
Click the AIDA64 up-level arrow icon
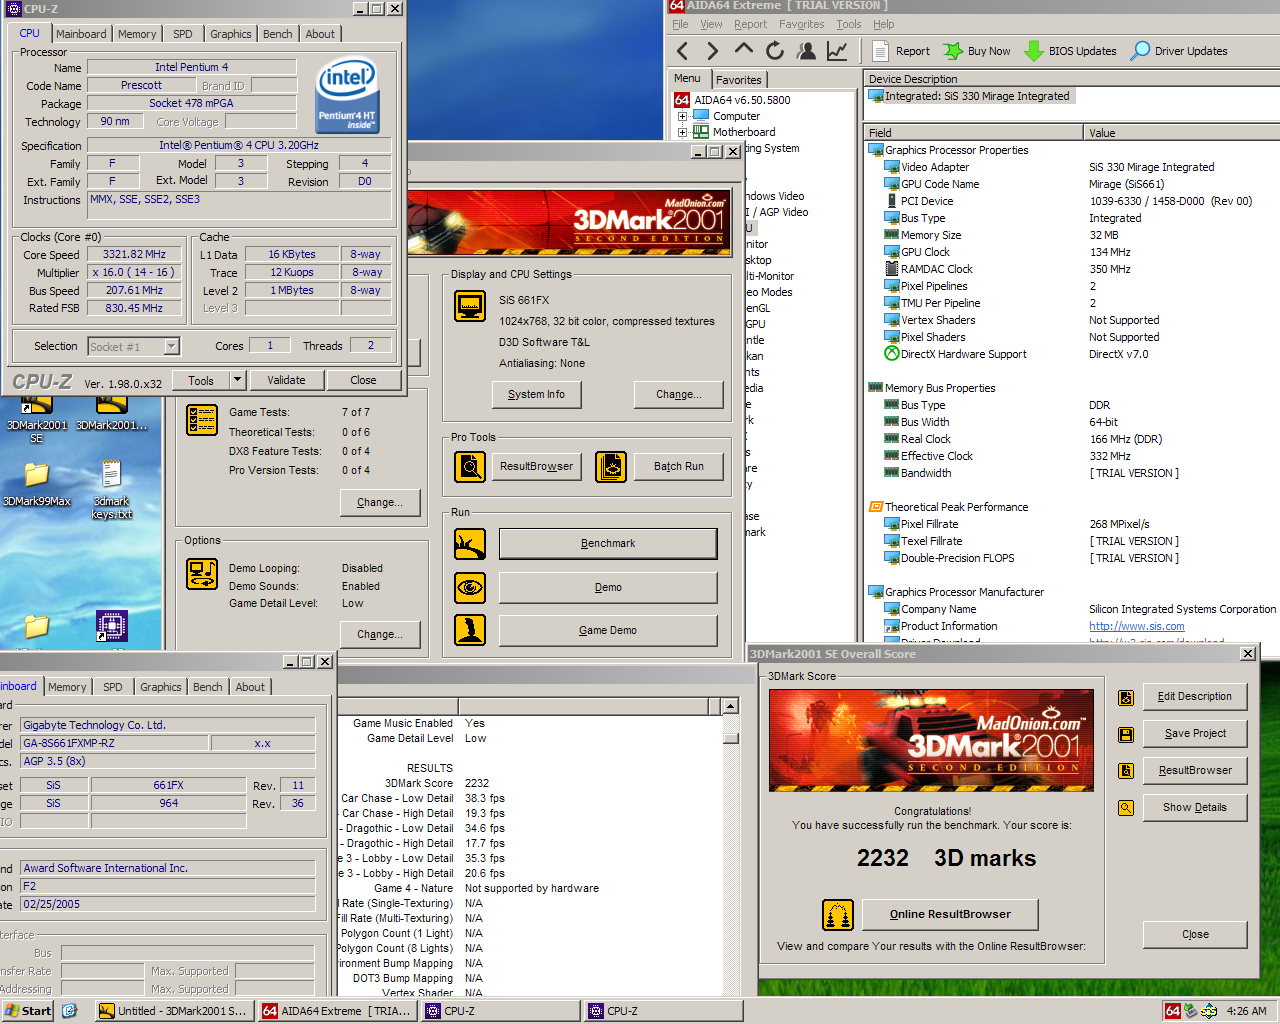[743, 49]
